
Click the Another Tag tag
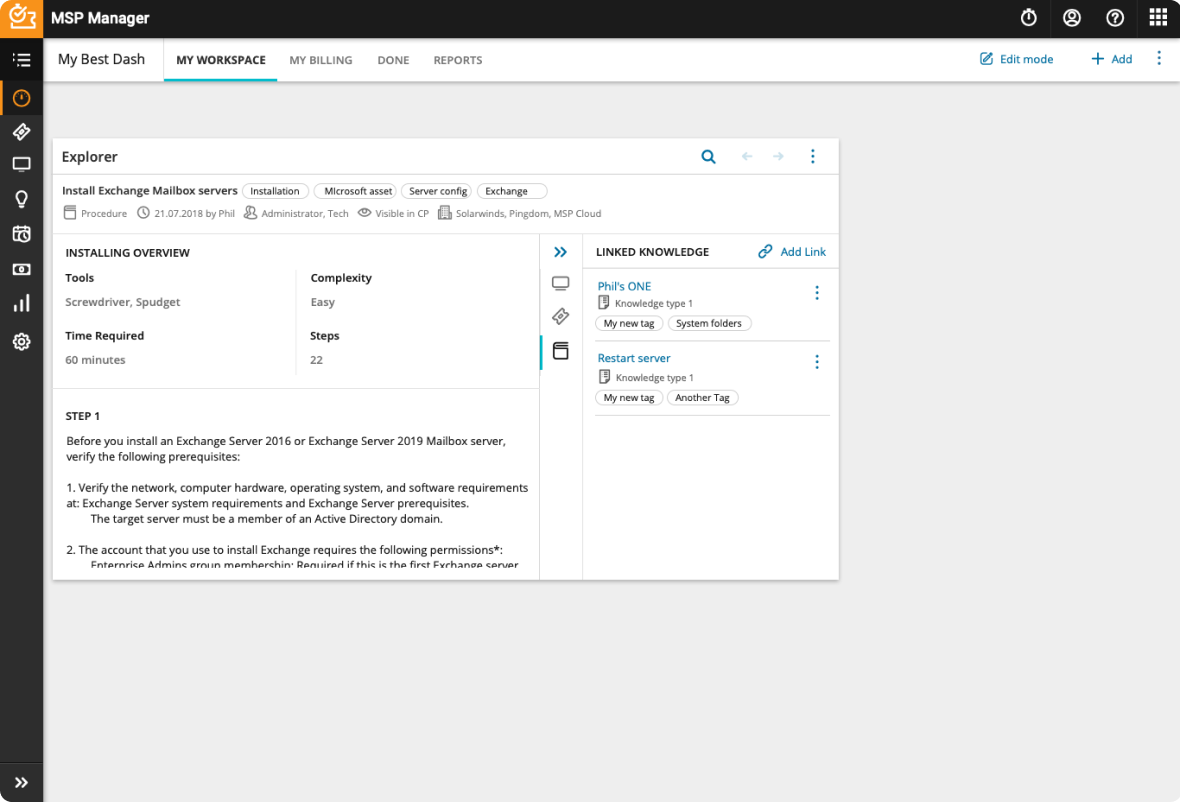(x=703, y=397)
